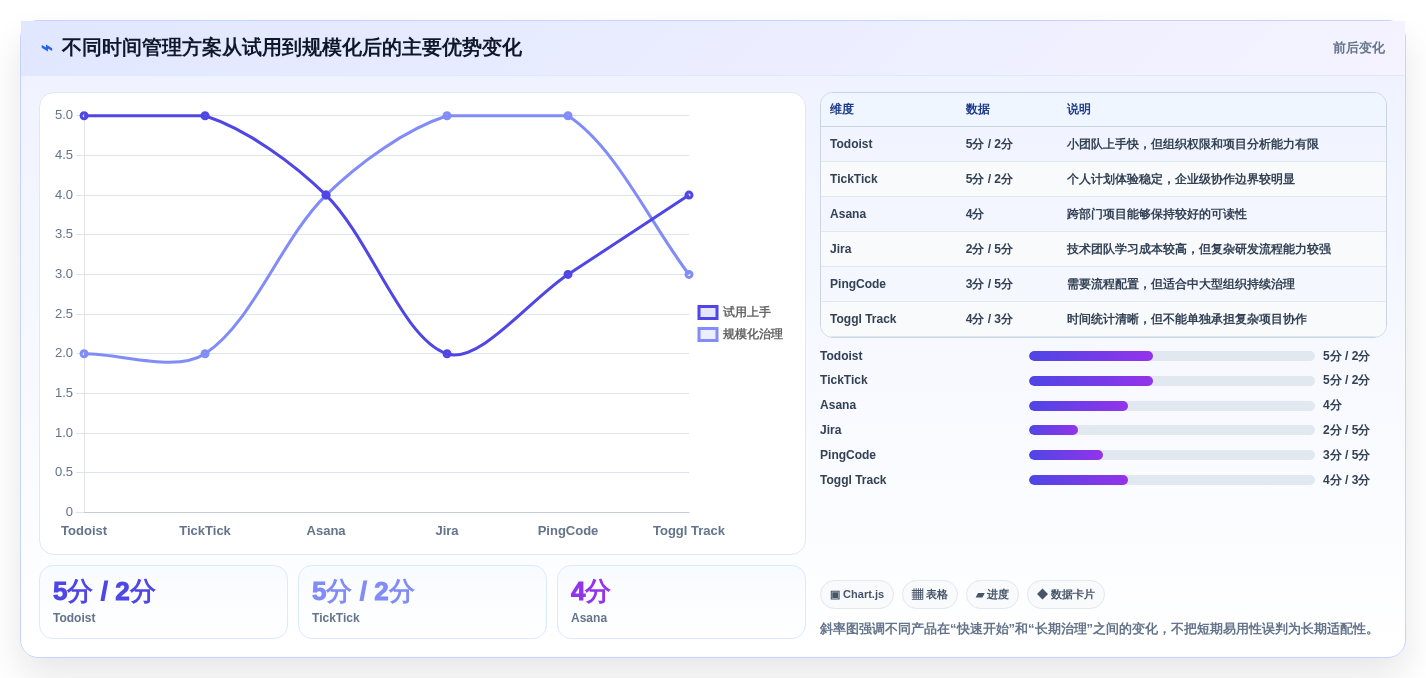
Task: Click the Jira progress bar
Action: (1172, 430)
